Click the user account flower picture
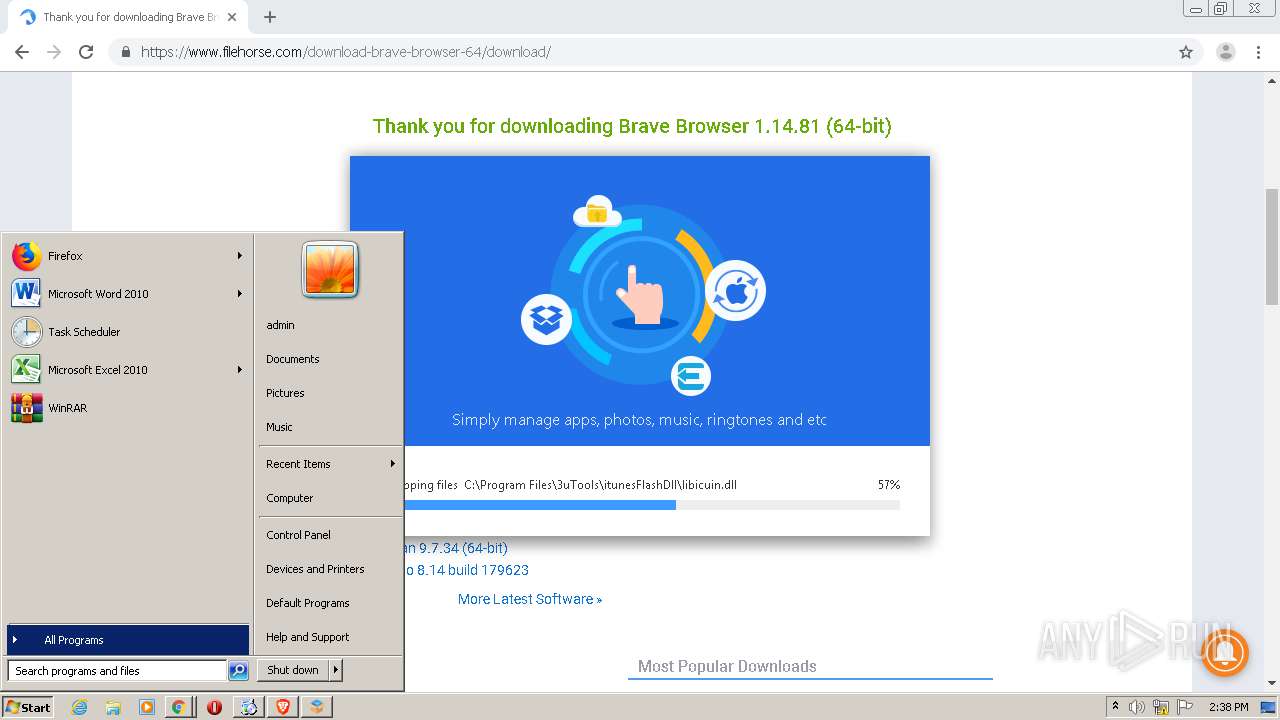Screen dimensions: 1280x720 (330, 270)
